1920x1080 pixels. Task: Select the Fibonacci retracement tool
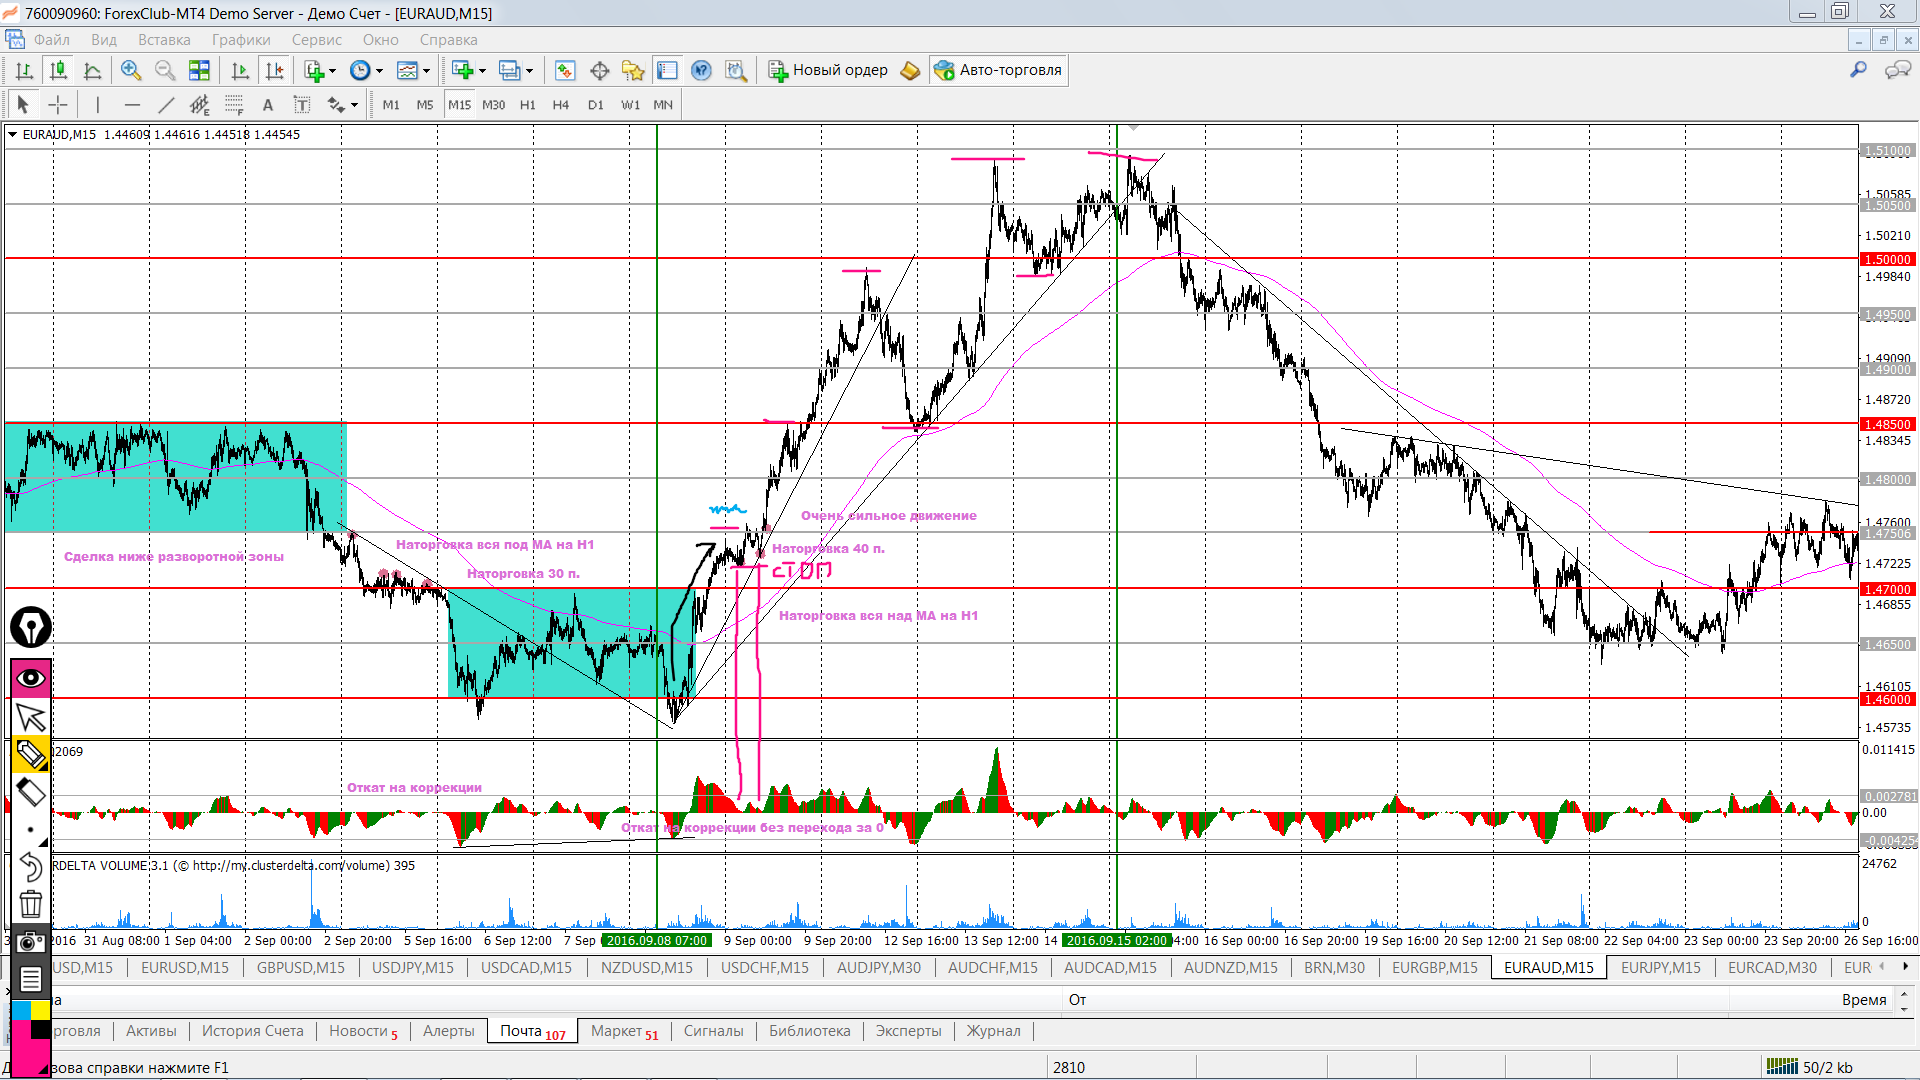[233, 105]
